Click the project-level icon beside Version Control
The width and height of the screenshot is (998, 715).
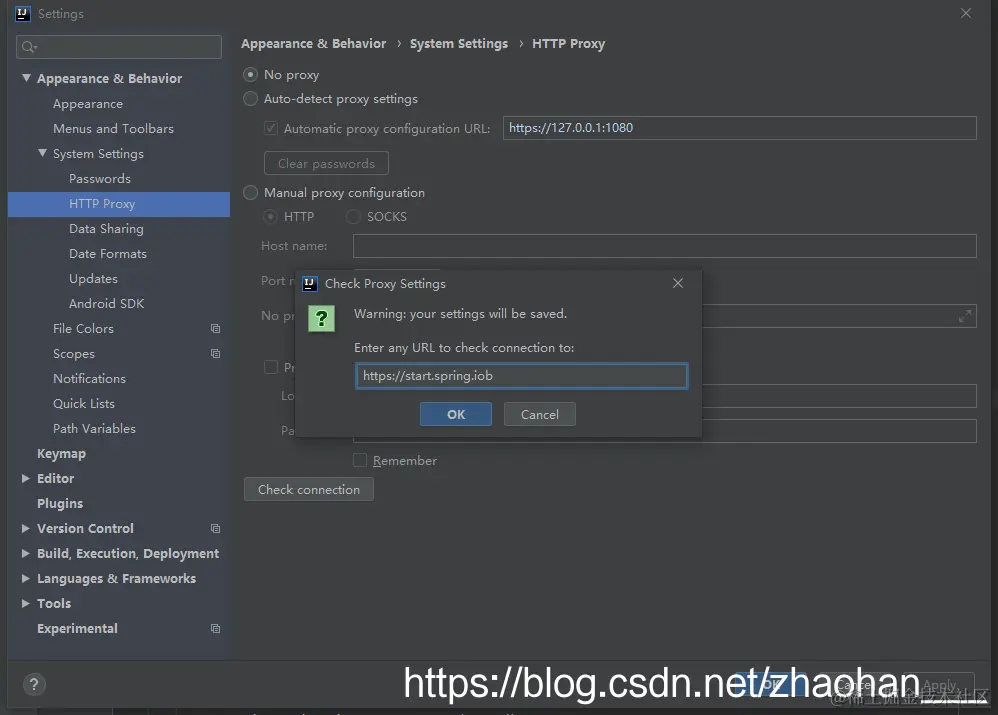point(215,528)
